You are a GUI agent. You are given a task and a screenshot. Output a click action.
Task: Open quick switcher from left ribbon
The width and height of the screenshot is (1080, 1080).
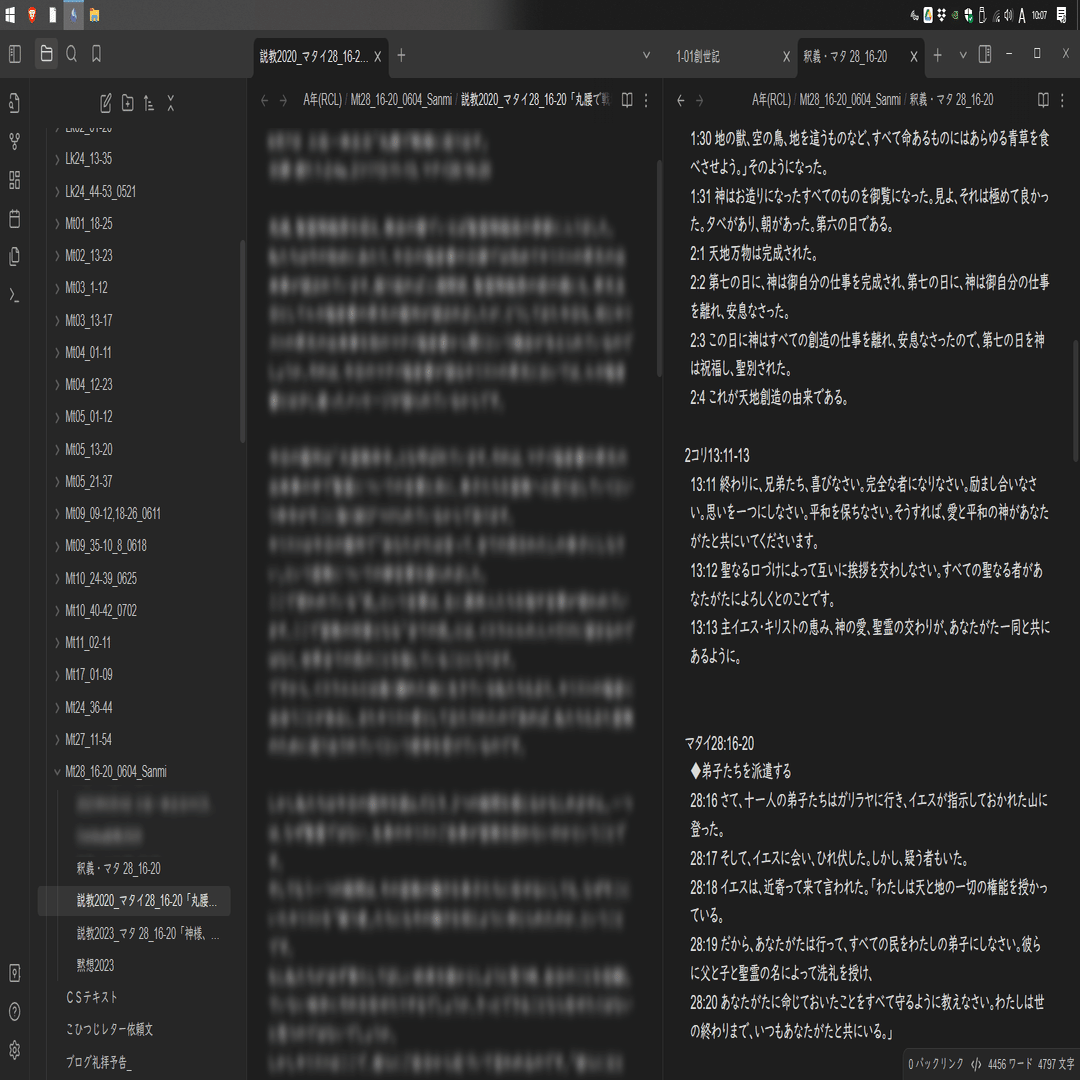[14, 103]
